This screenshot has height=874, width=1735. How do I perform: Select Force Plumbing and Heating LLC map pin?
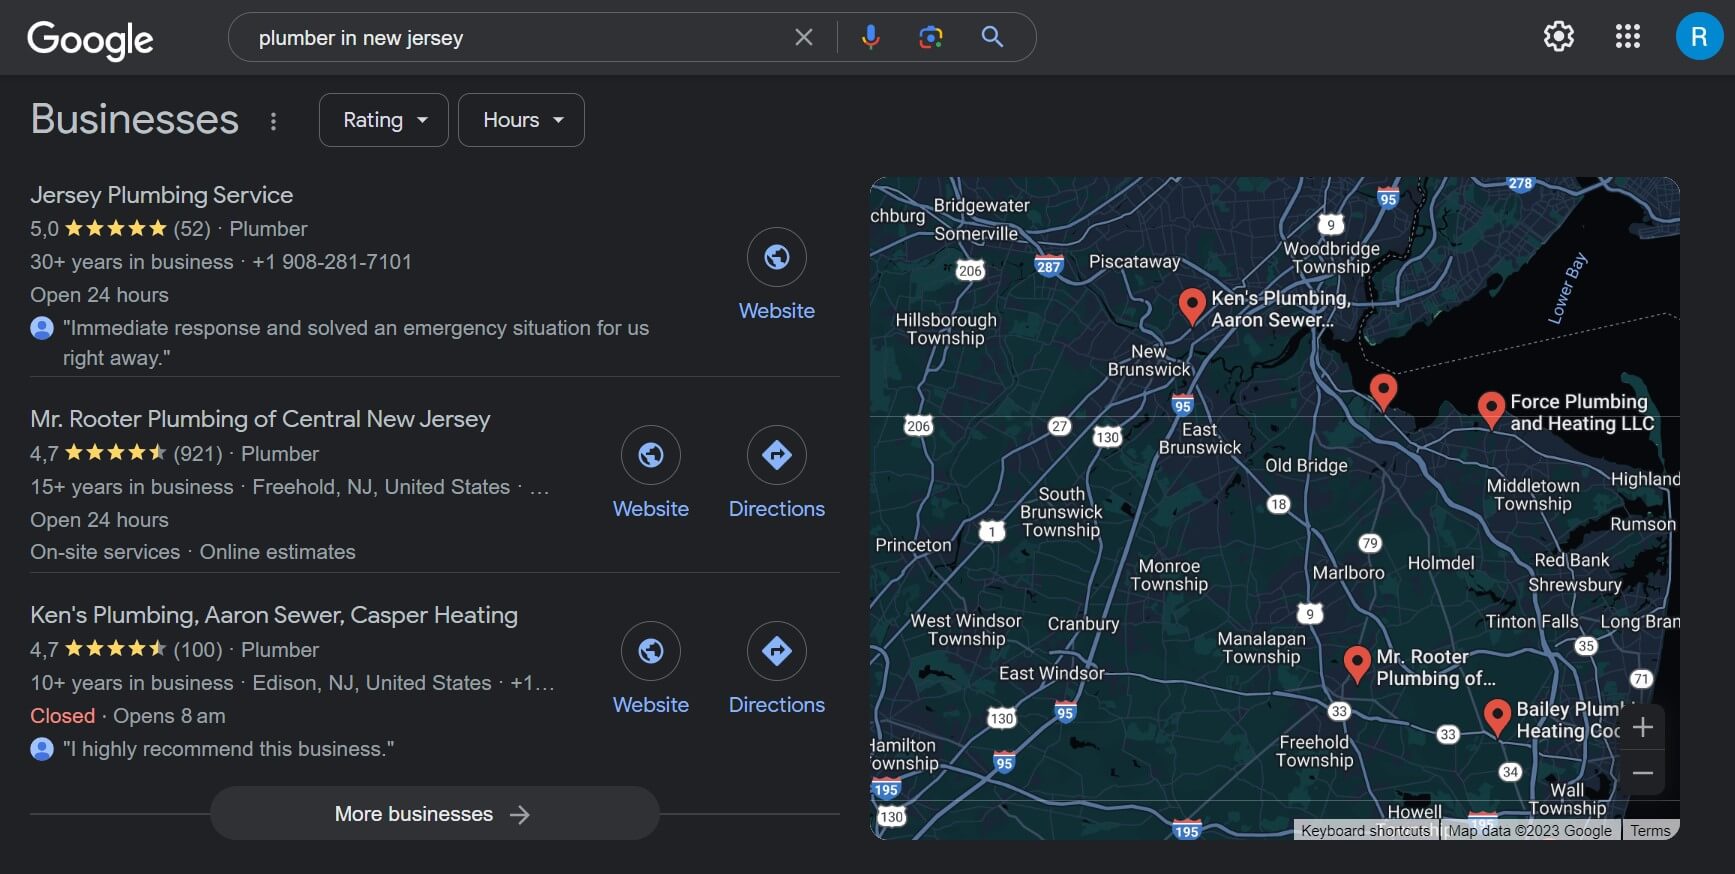[1491, 410]
